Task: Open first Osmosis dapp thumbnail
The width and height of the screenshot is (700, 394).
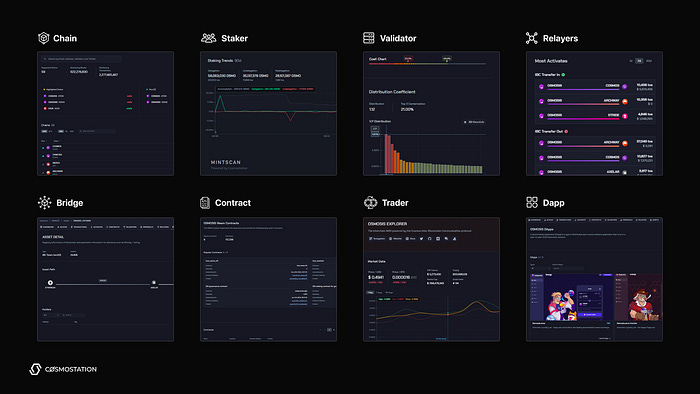Action: (x=571, y=297)
